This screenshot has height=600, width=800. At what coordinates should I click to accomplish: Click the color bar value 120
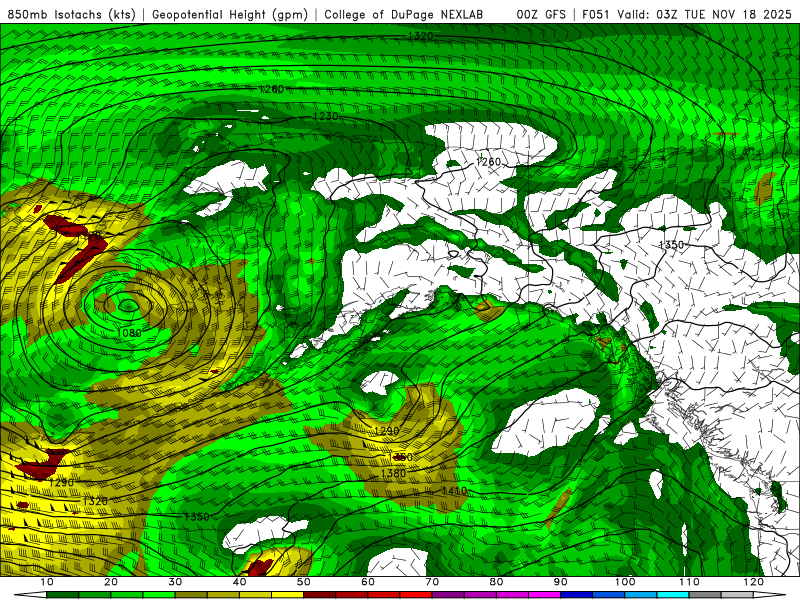point(754,582)
